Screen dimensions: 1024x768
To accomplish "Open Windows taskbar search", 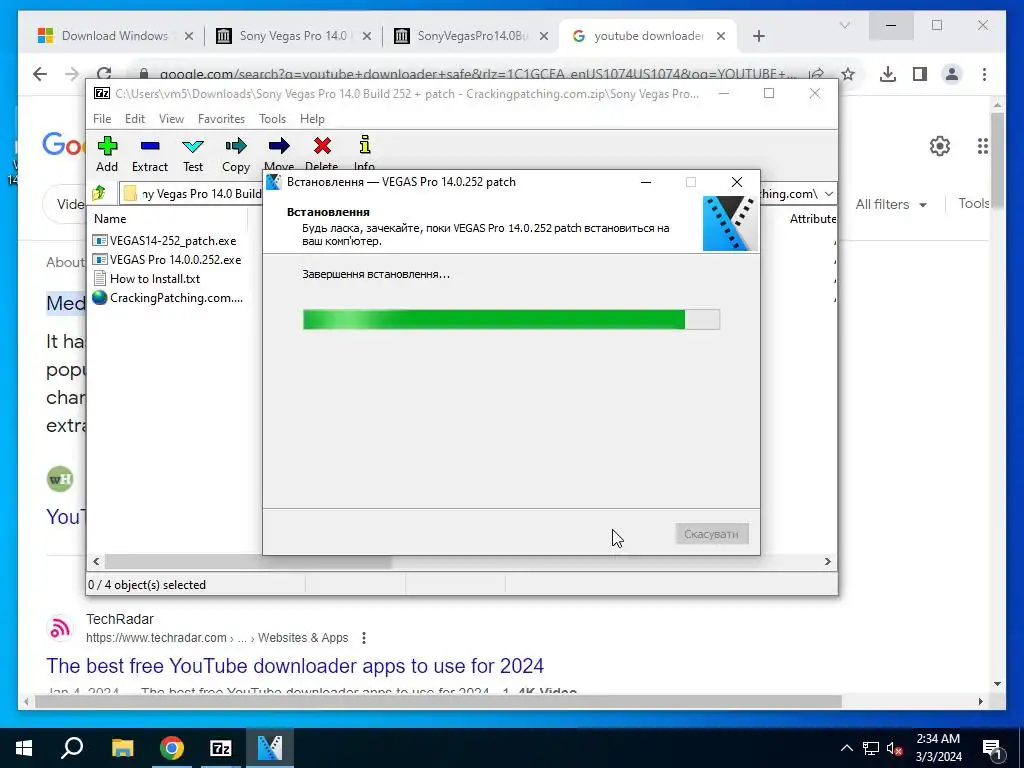I will coord(72,748).
